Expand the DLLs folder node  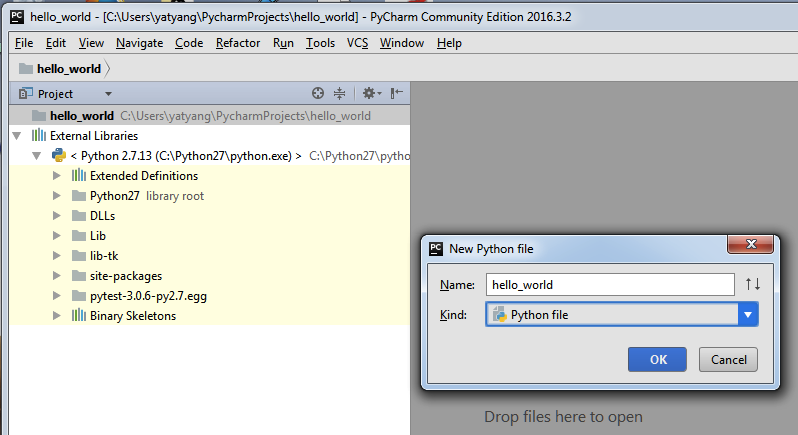pos(56,215)
